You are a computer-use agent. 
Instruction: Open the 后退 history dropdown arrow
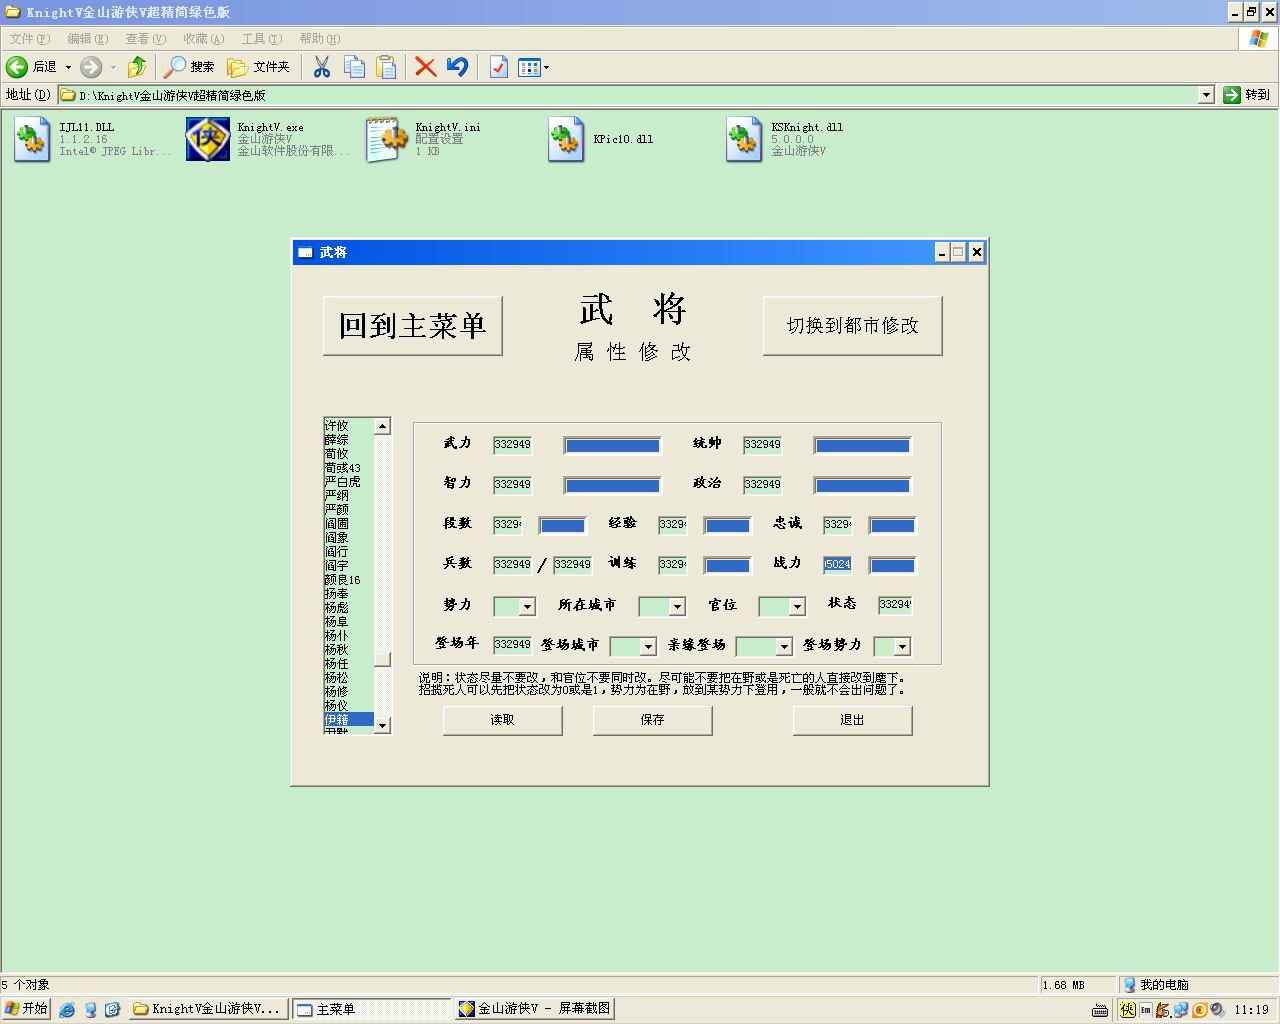tap(68, 67)
